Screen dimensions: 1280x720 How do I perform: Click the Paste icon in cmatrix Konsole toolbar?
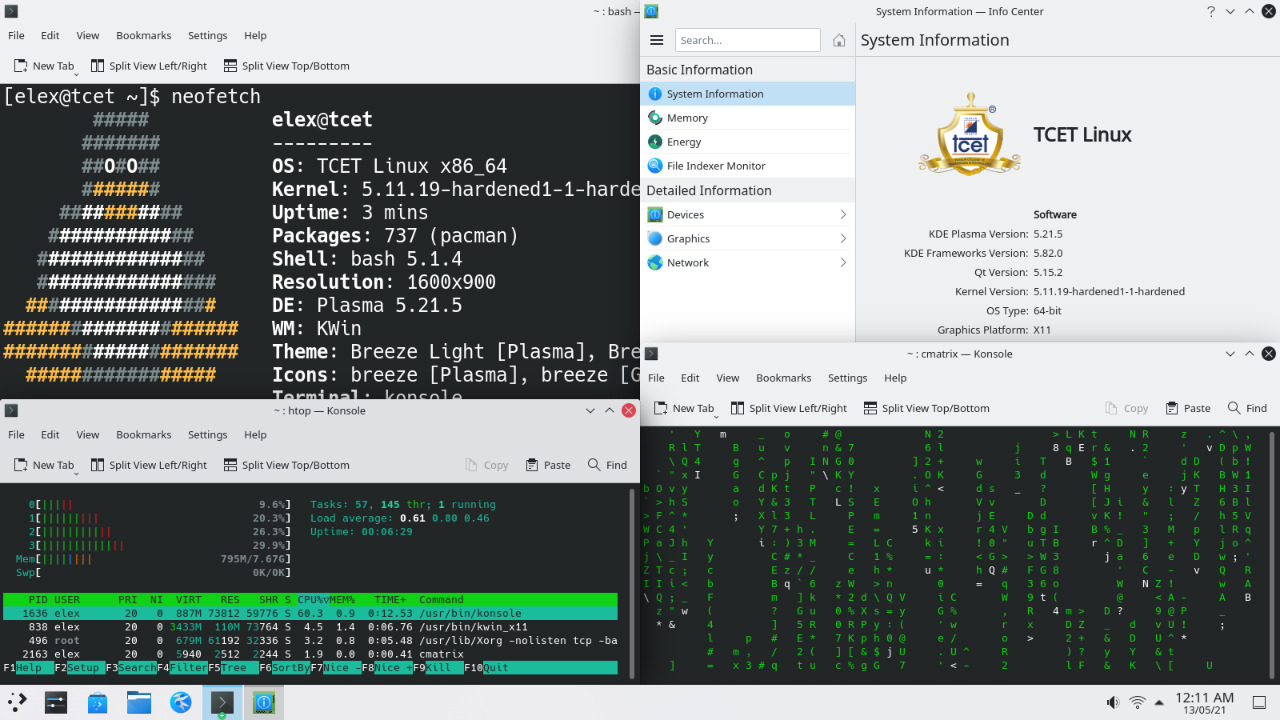point(1187,407)
